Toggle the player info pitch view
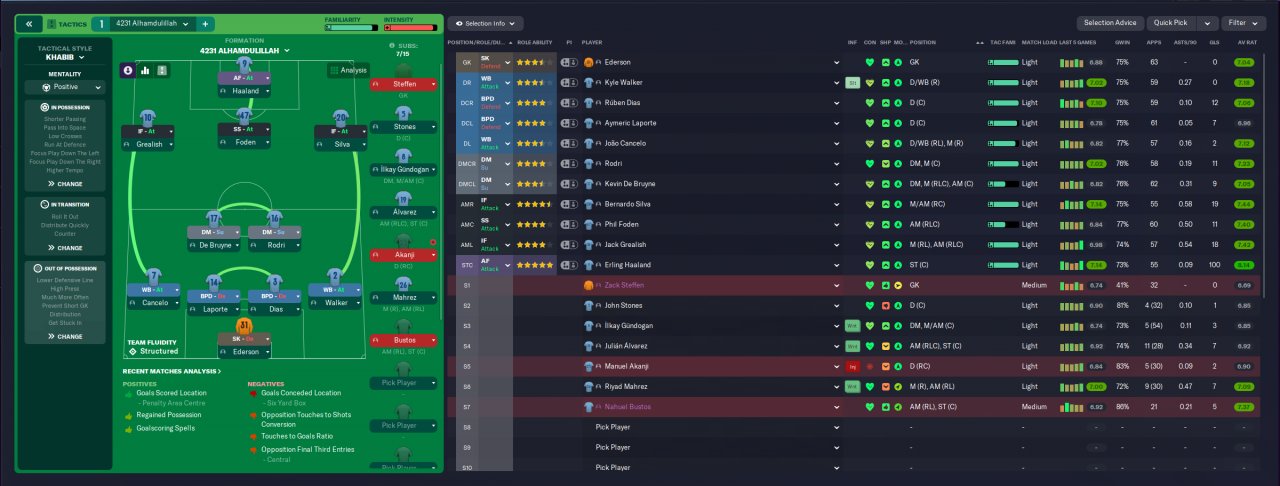1280x486 pixels. (x=128, y=70)
